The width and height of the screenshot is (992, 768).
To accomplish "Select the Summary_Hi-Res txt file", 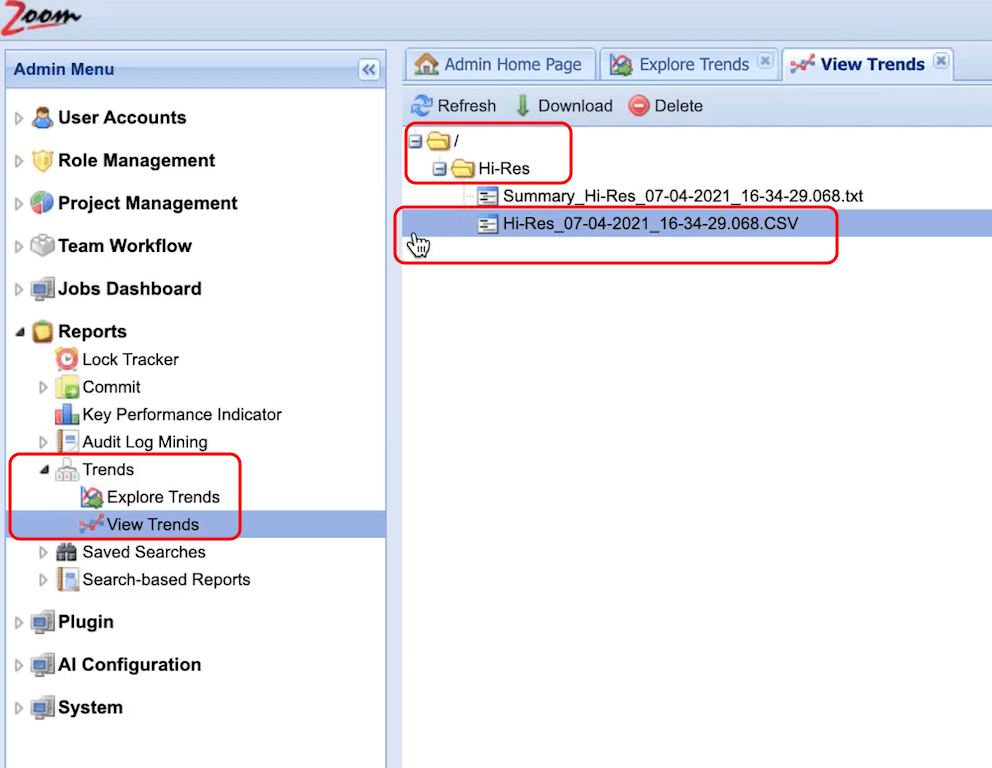I will click(683, 196).
